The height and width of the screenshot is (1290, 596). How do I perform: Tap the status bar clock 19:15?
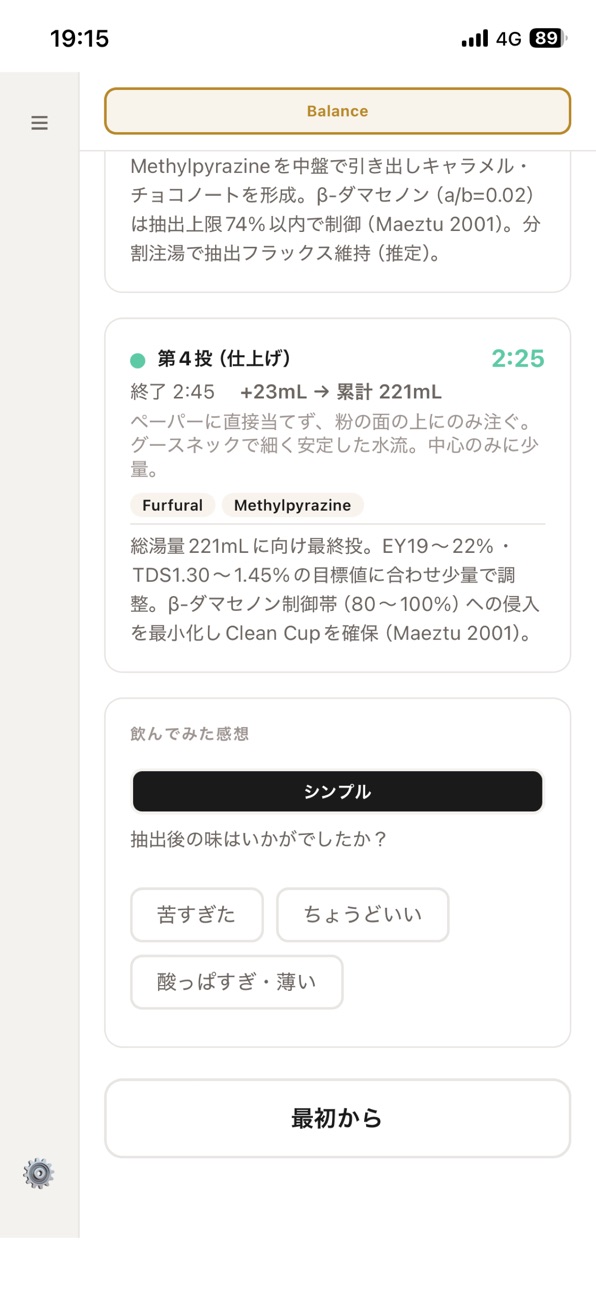click(79, 39)
